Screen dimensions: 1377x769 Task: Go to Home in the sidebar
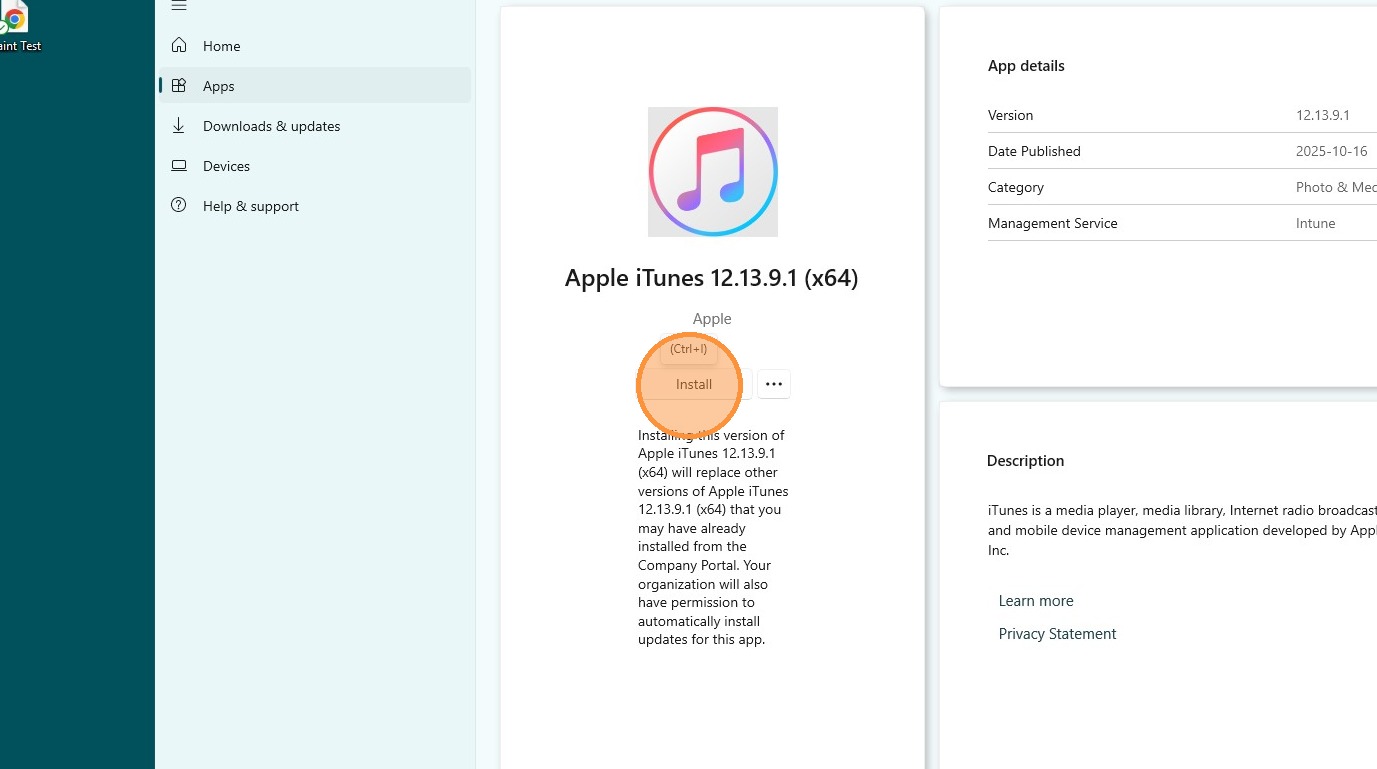[315, 46]
